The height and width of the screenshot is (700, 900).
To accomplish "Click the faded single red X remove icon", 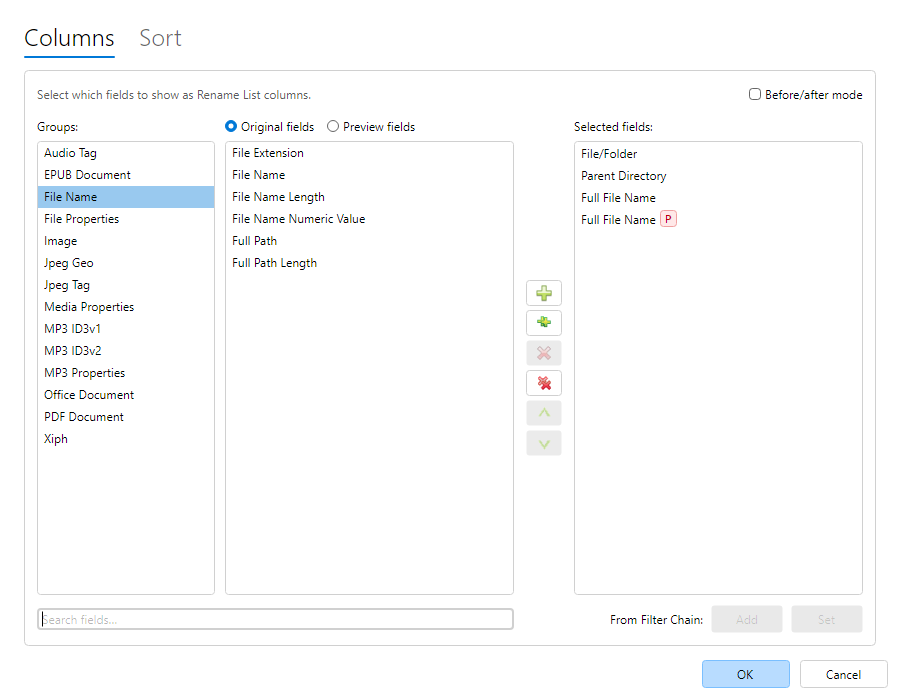I will 544,353.
